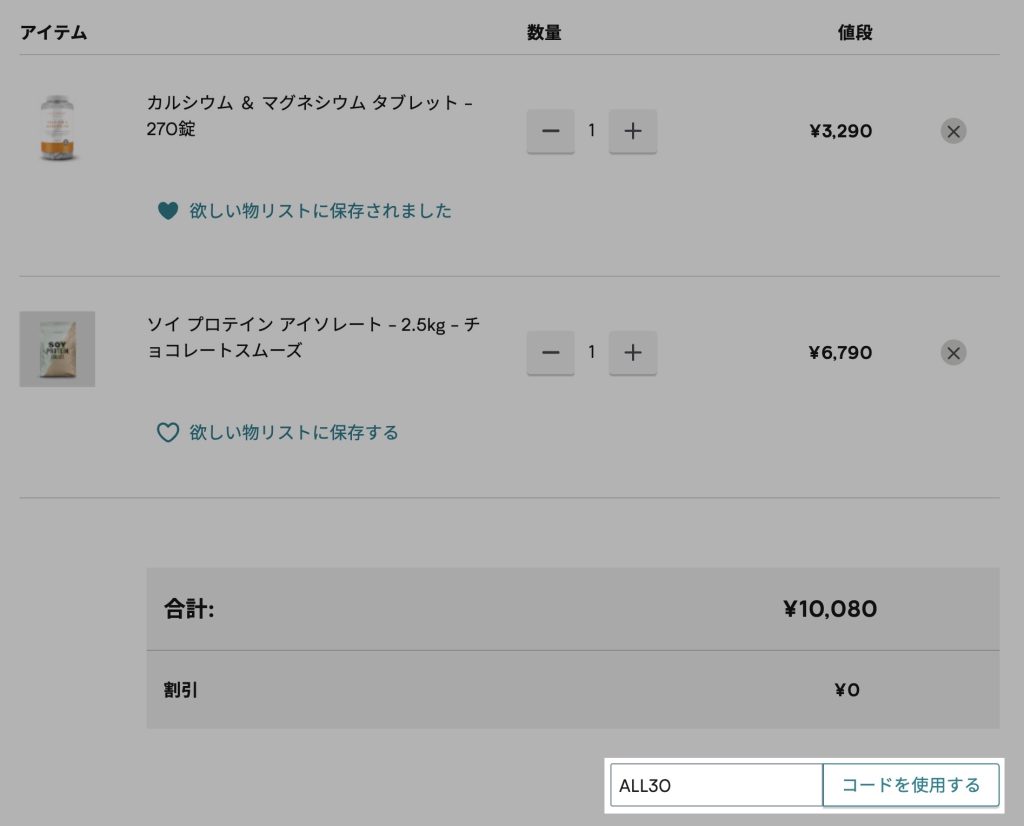Remove calcium magnesium tablets from cart
1024x826 pixels.
click(x=953, y=131)
